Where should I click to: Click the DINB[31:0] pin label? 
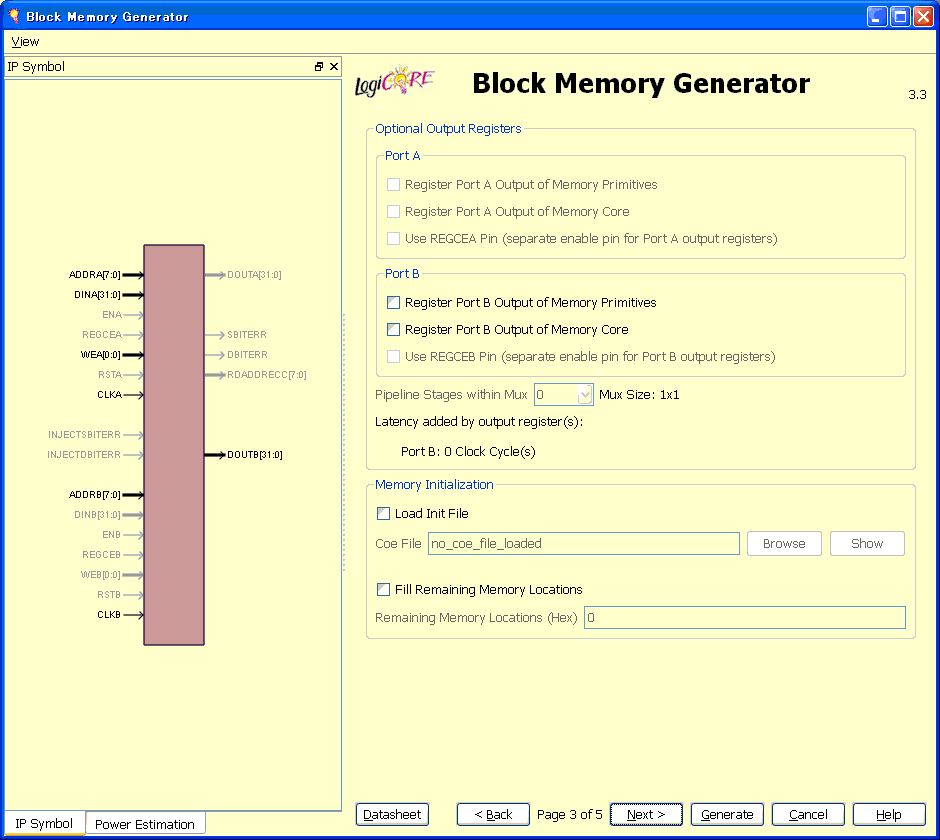(x=97, y=514)
